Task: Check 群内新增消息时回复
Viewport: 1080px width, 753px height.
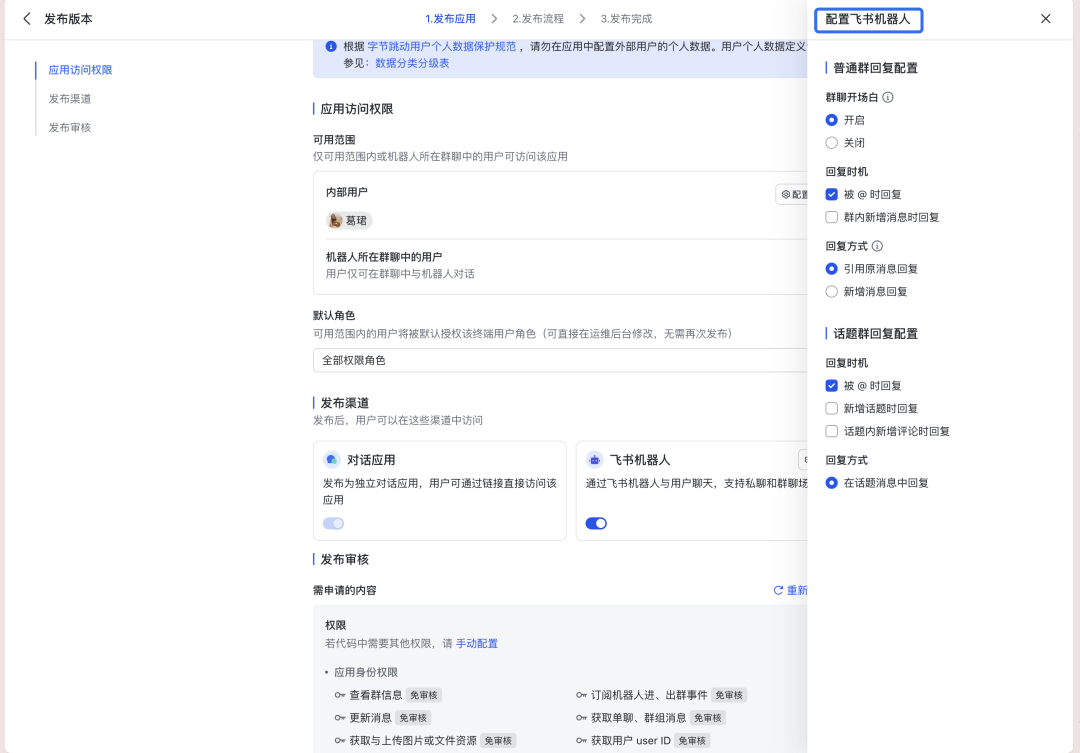Action: 831,217
